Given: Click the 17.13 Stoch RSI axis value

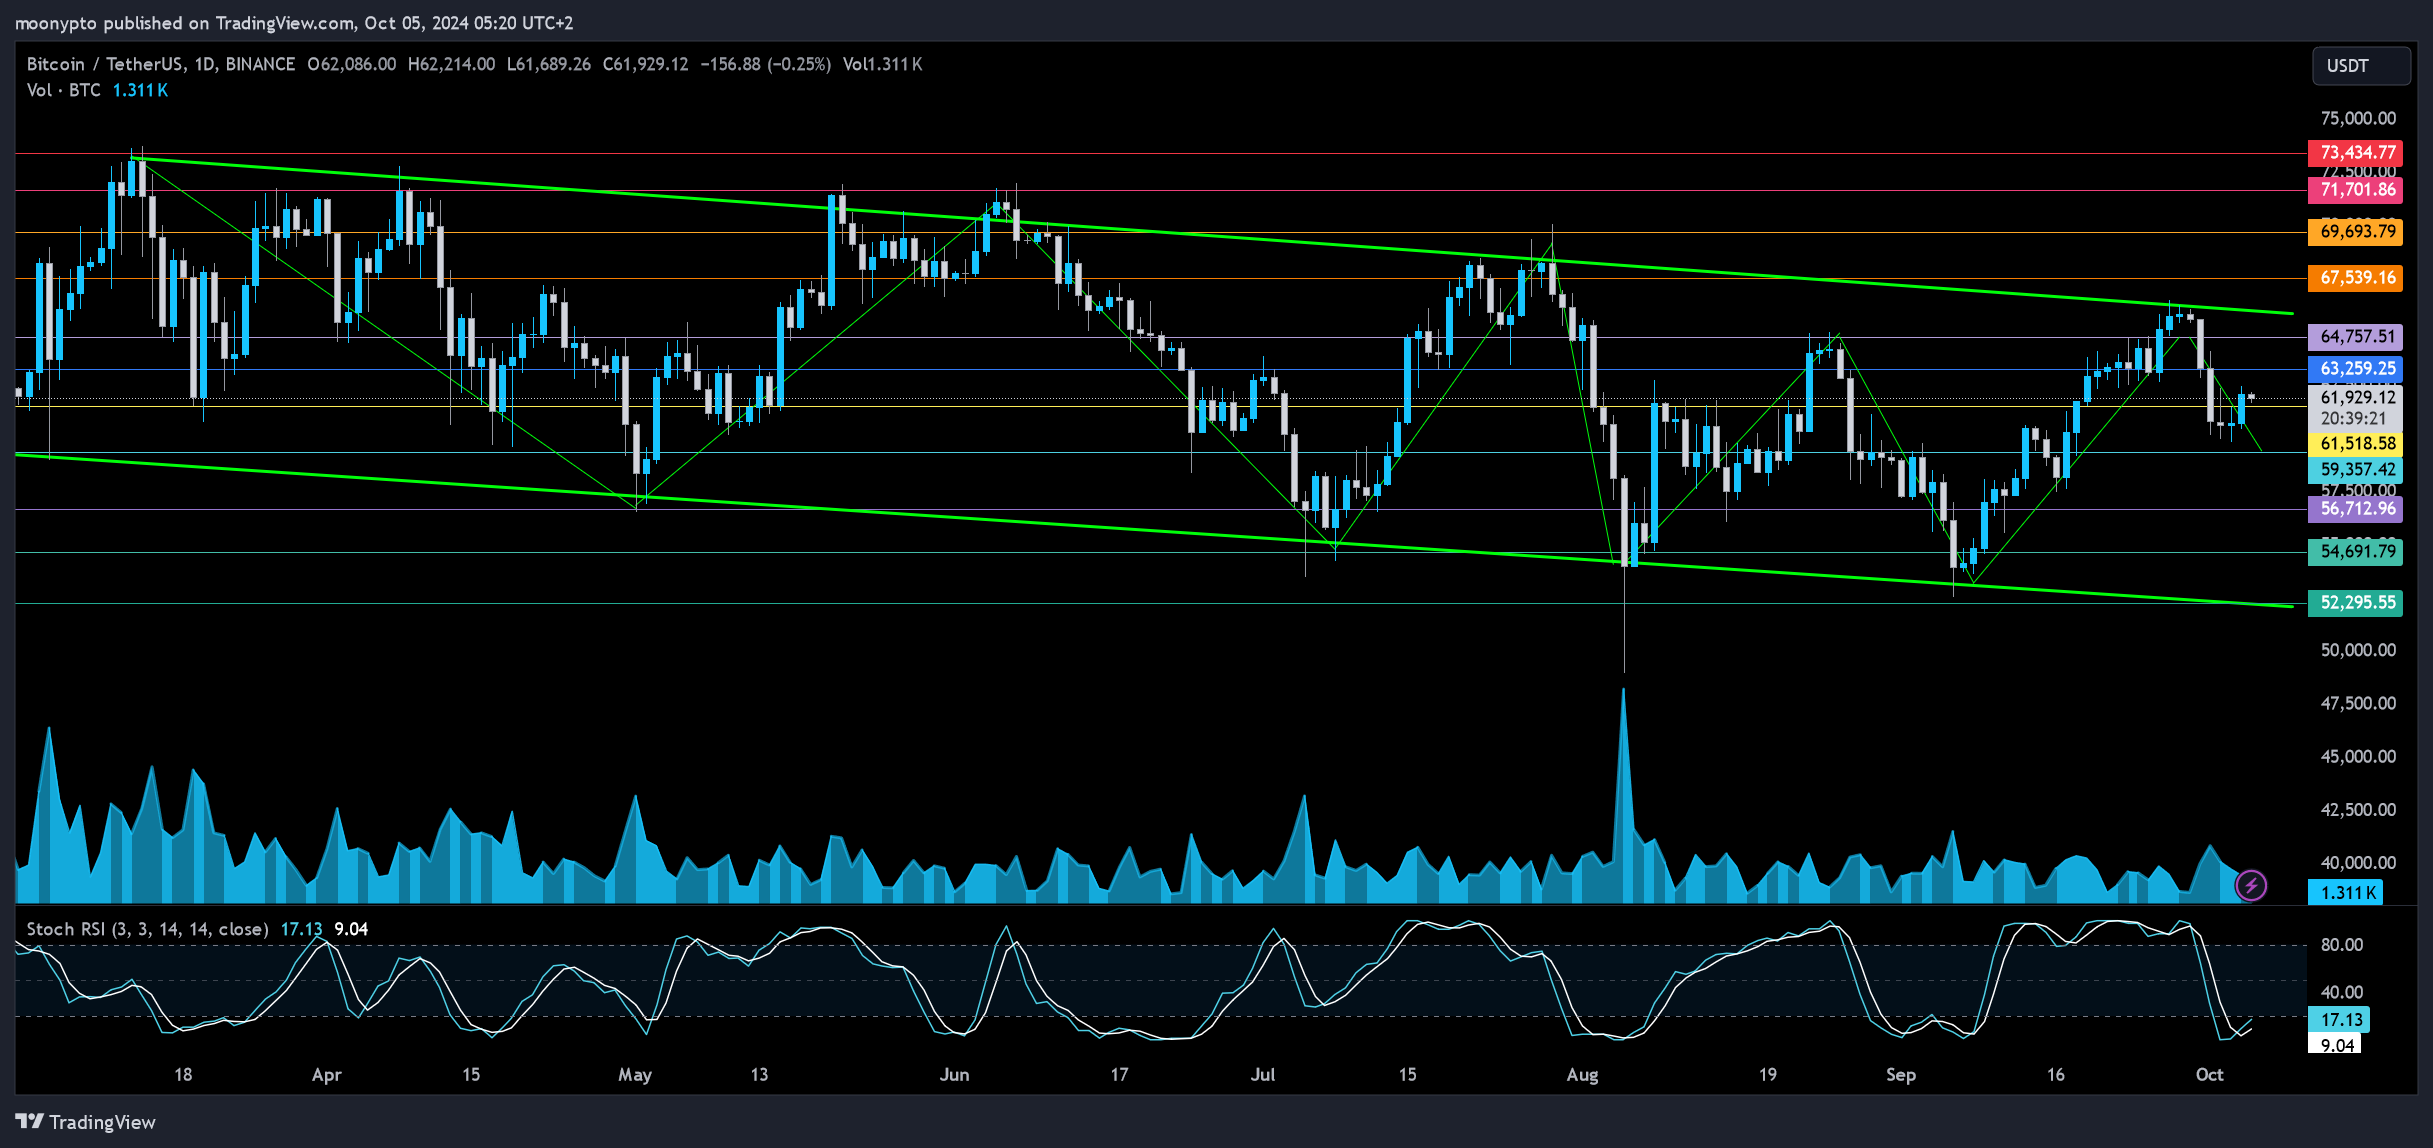Looking at the screenshot, I should coord(2339,1020).
